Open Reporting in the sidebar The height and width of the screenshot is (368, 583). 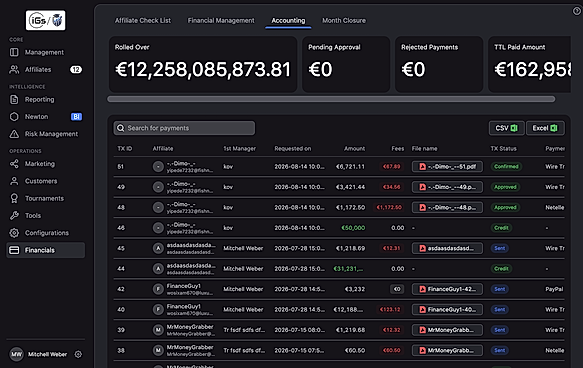click(x=45, y=99)
